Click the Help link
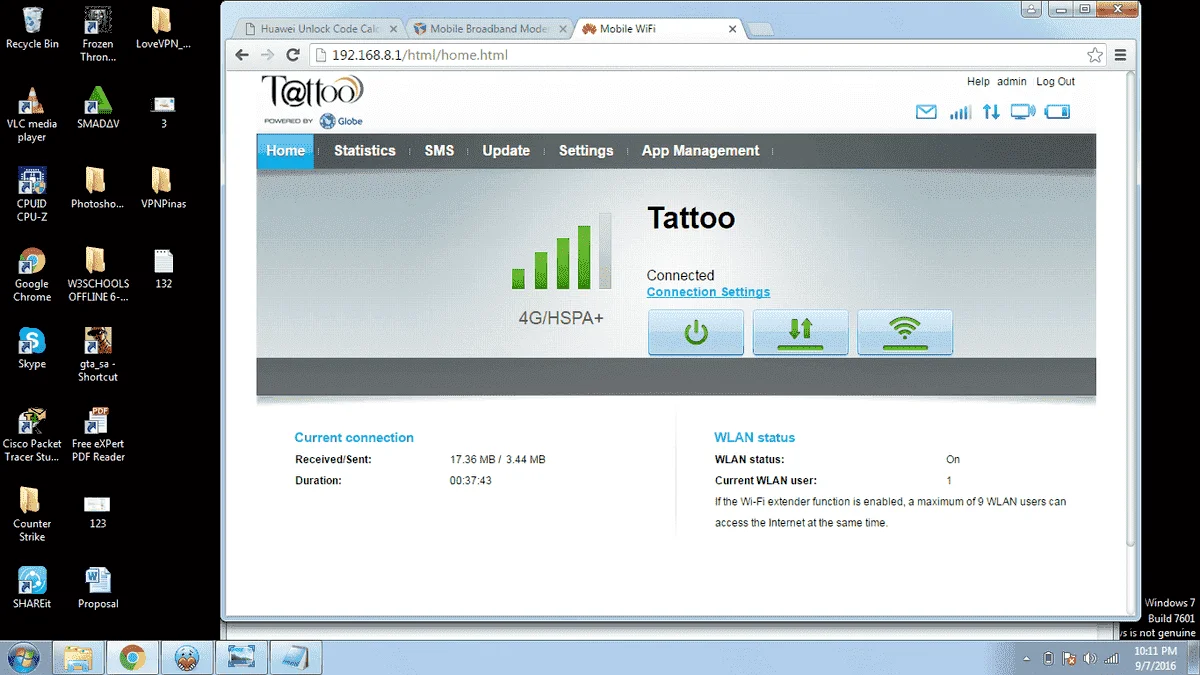Viewport: 1200px width, 675px height. [978, 82]
